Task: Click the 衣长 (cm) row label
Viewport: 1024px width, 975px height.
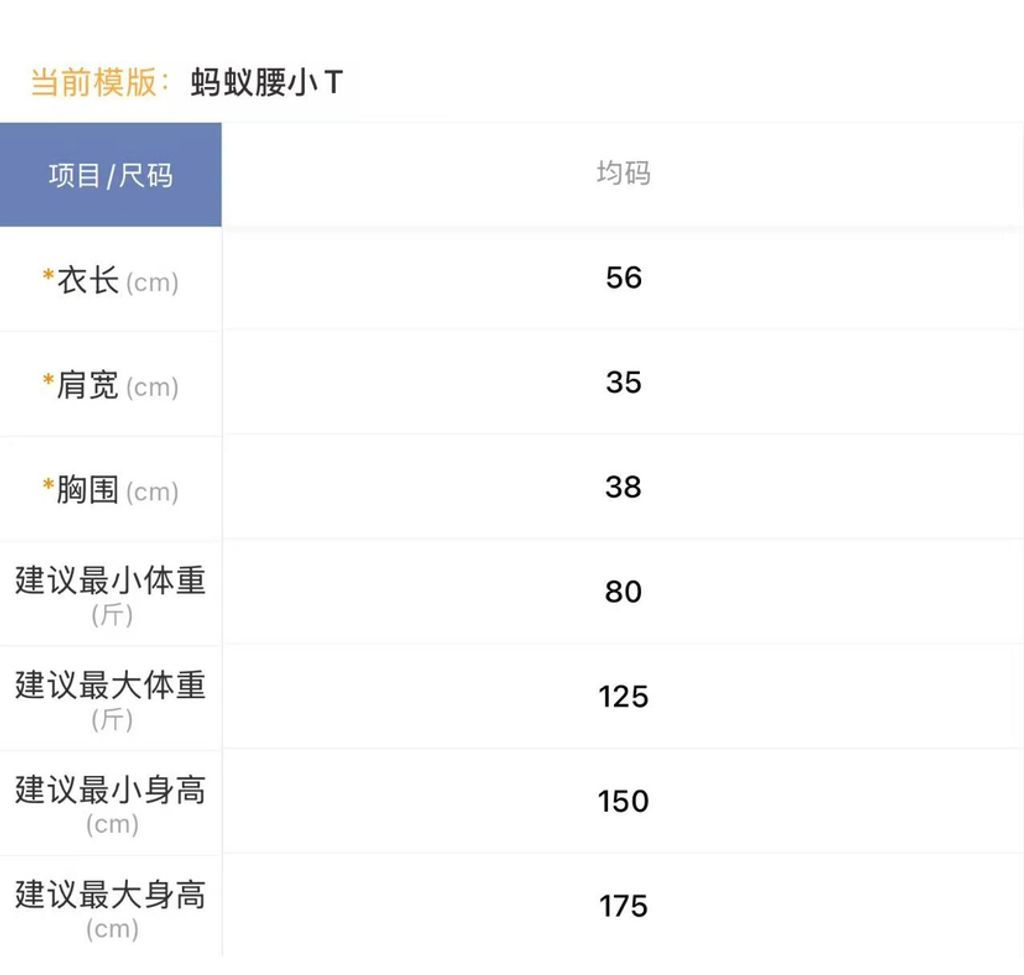Action: pyautogui.click(x=110, y=281)
